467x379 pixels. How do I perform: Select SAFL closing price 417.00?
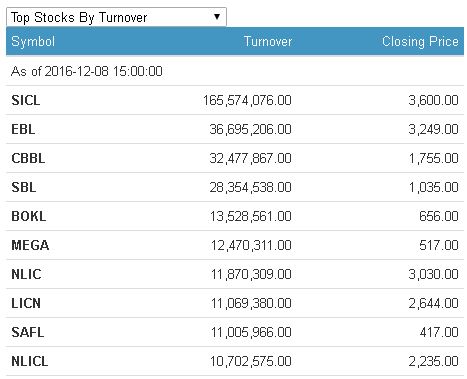click(439, 332)
